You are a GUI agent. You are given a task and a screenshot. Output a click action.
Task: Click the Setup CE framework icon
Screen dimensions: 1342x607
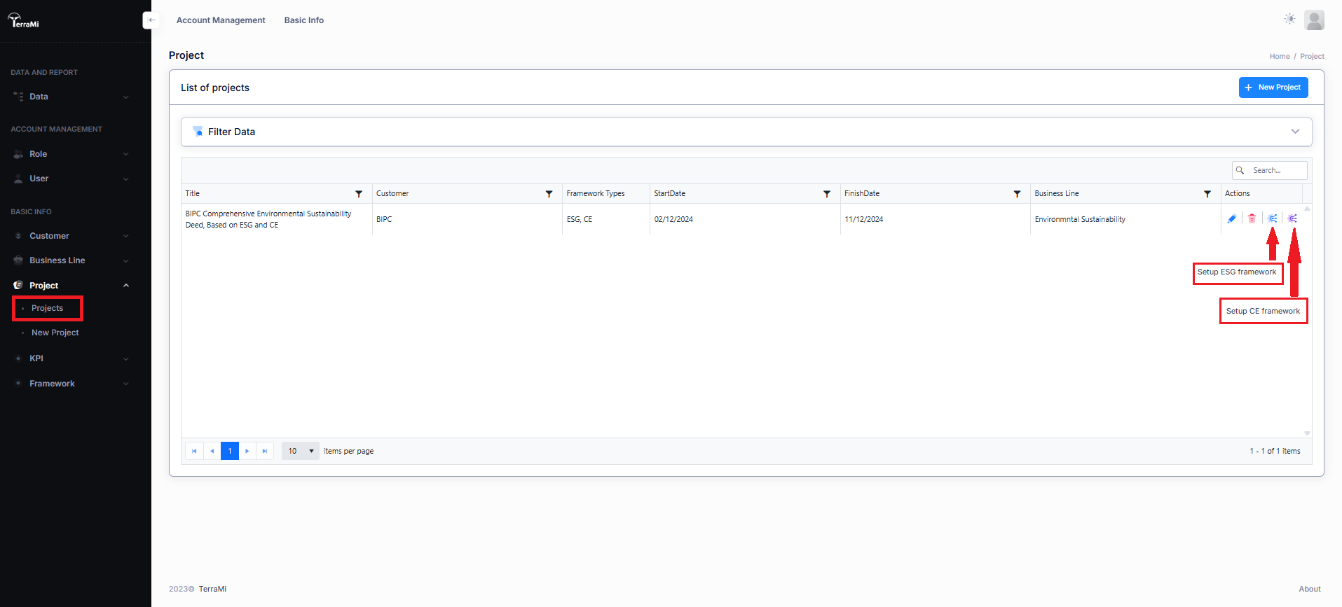[x=1293, y=219]
